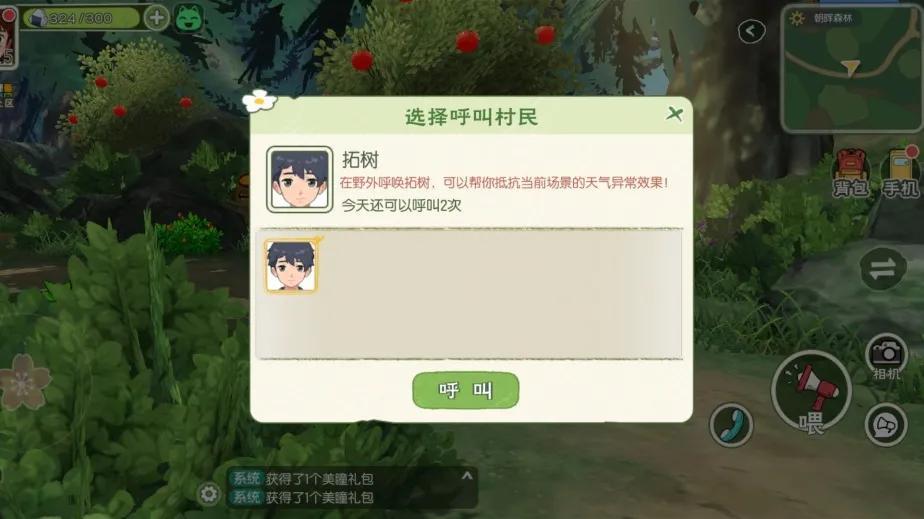Image resolution: width=924 pixels, height=519 pixels.
Task: Tap the green cat face icon
Action: (x=189, y=18)
